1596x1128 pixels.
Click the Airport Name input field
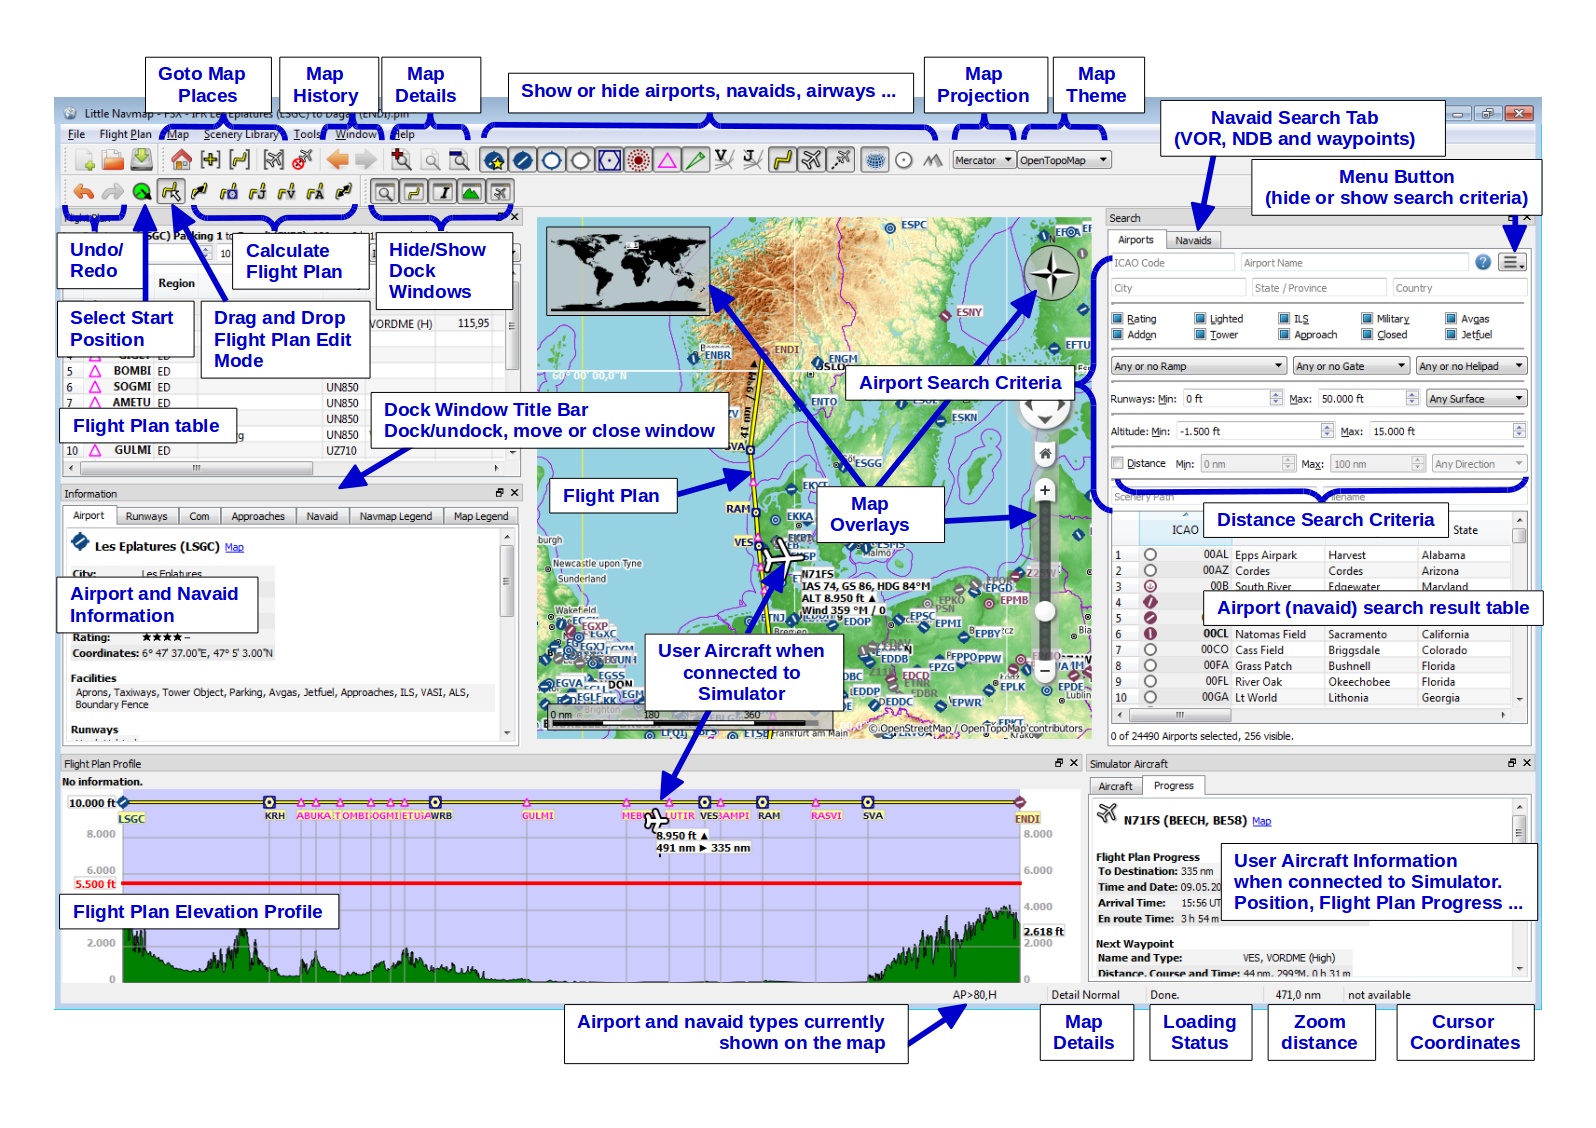(x=1353, y=262)
